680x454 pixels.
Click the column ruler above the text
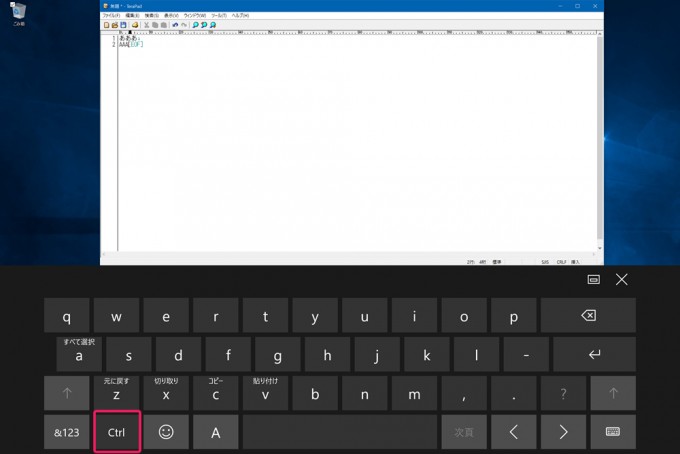[357, 33]
